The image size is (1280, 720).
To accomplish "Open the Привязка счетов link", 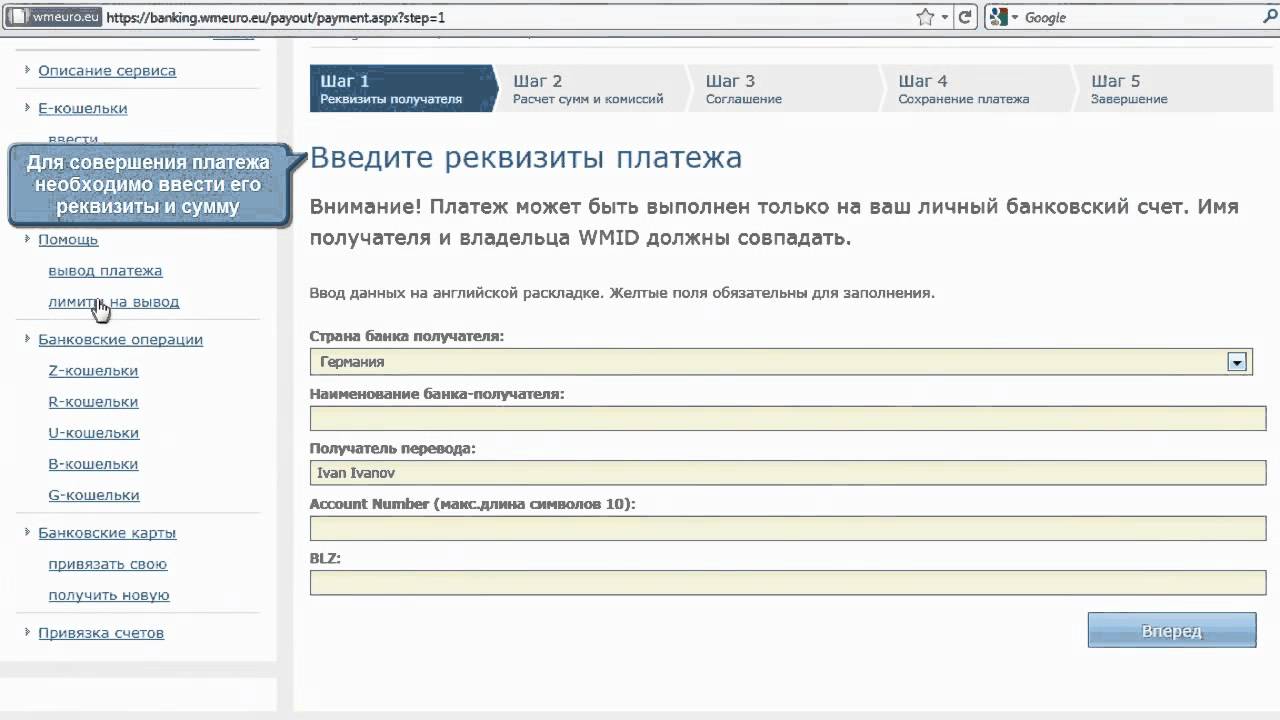I will pyautogui.click(x=101, y=633).
